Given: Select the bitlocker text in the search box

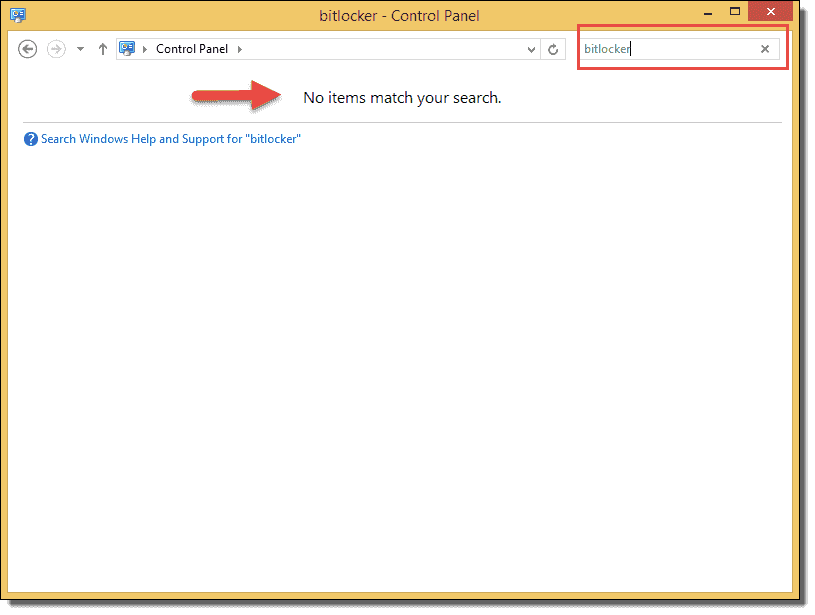Looking at the screenshot, I should pos(607,48).
